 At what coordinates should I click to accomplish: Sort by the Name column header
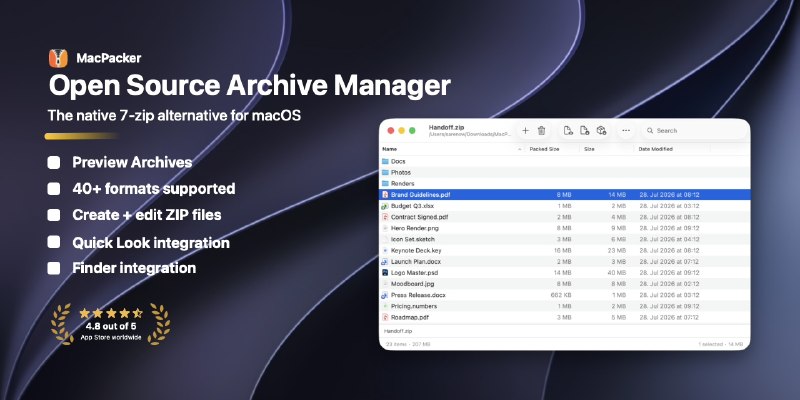390,149
